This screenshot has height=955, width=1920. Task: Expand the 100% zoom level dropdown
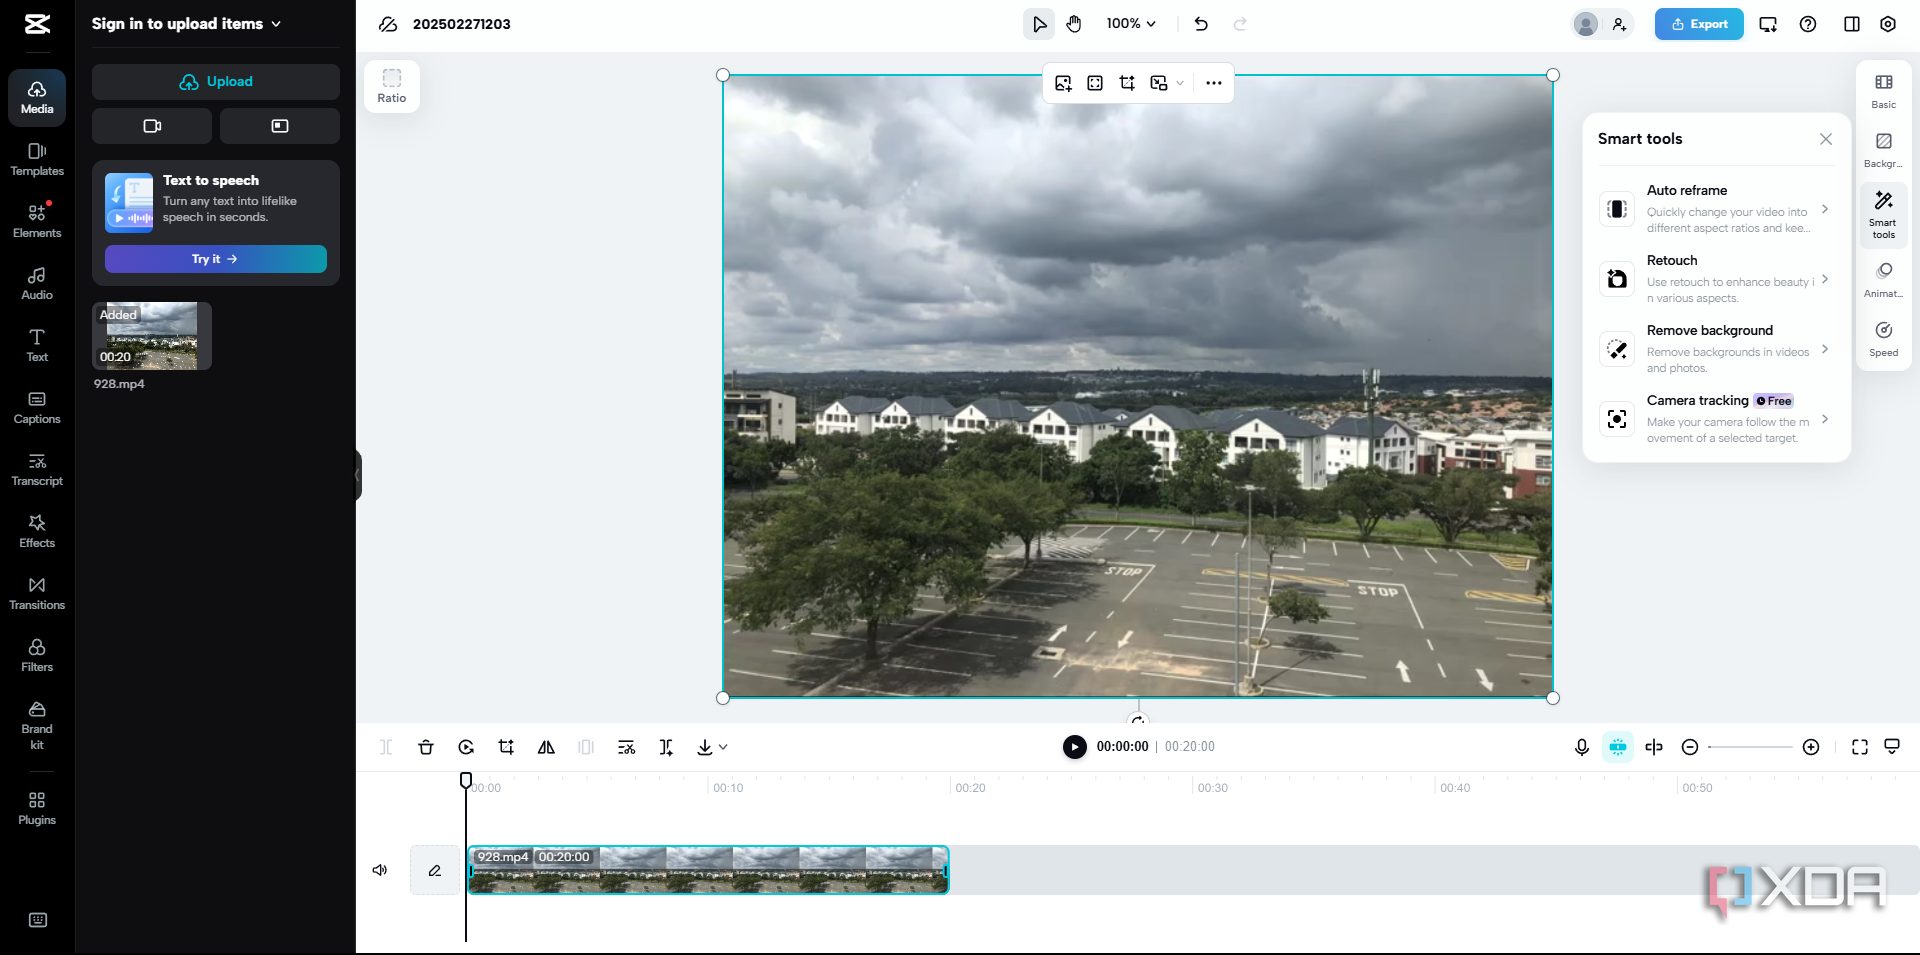1131,24
